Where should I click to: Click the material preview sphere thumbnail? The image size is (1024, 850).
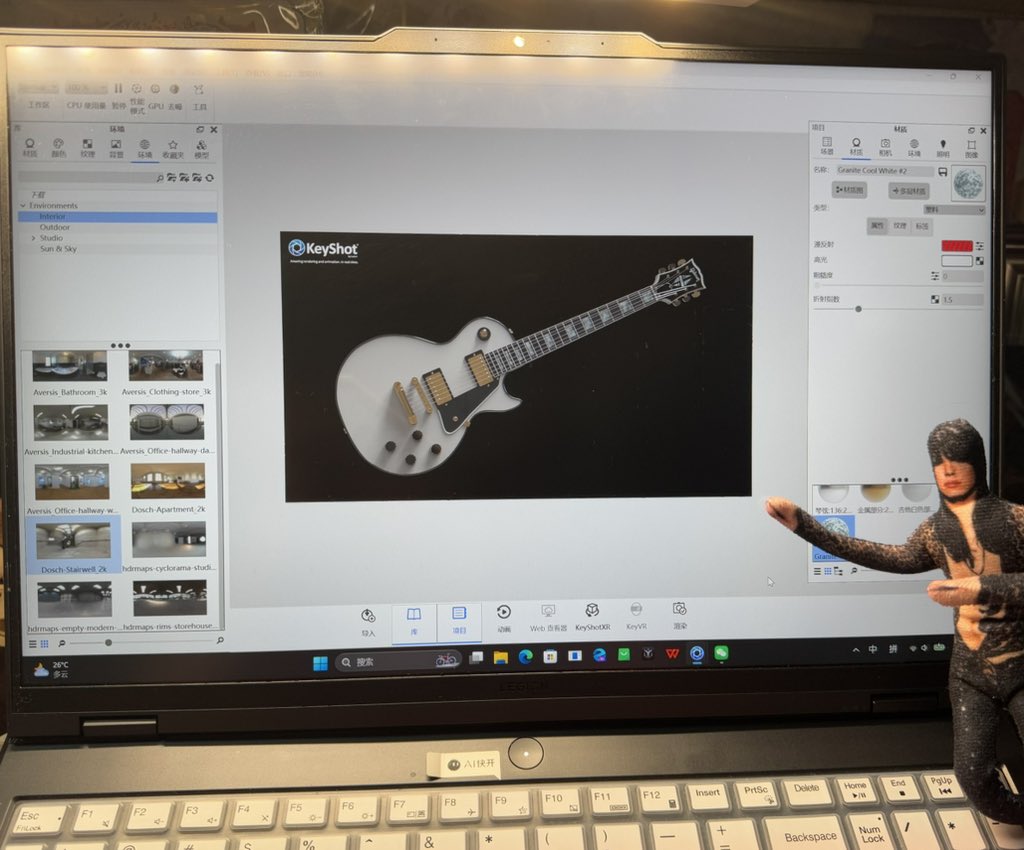point(968,183)
